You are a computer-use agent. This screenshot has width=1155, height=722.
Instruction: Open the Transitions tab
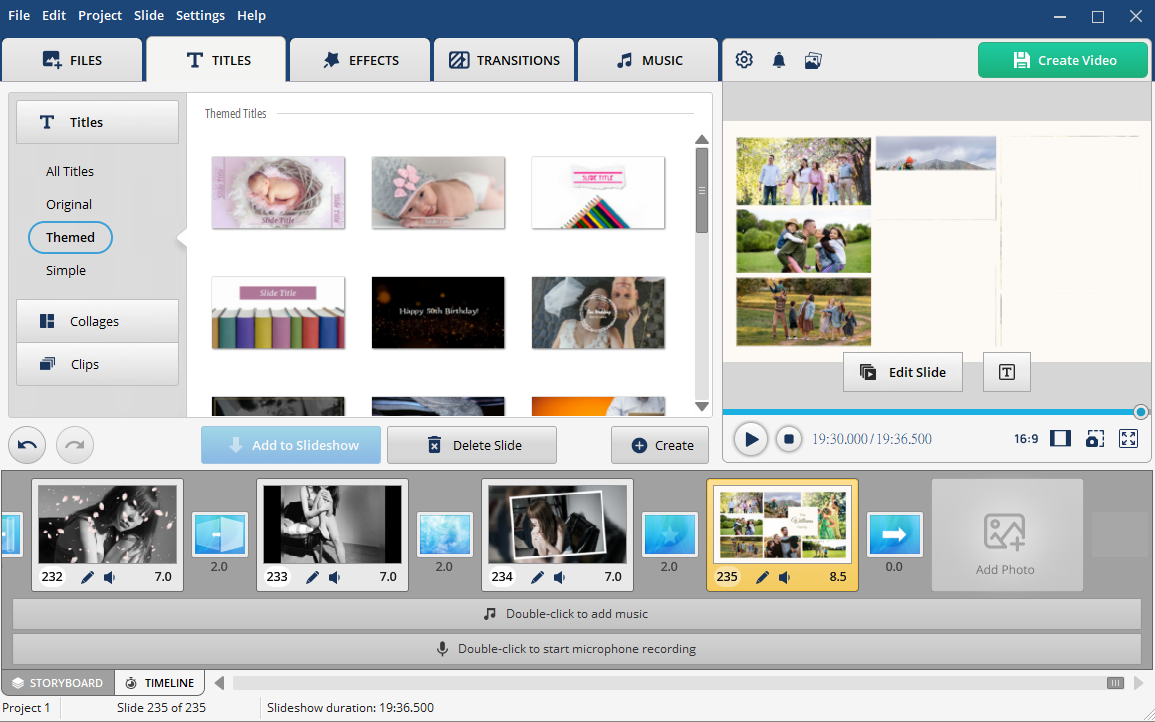(504, 60)
